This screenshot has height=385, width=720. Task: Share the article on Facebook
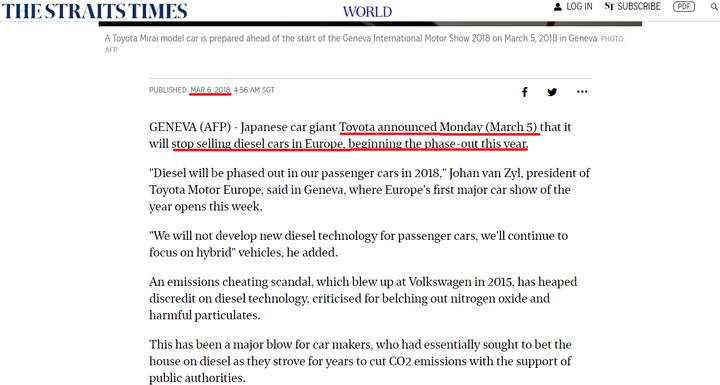pyautogui.click(x=524, y=92)
